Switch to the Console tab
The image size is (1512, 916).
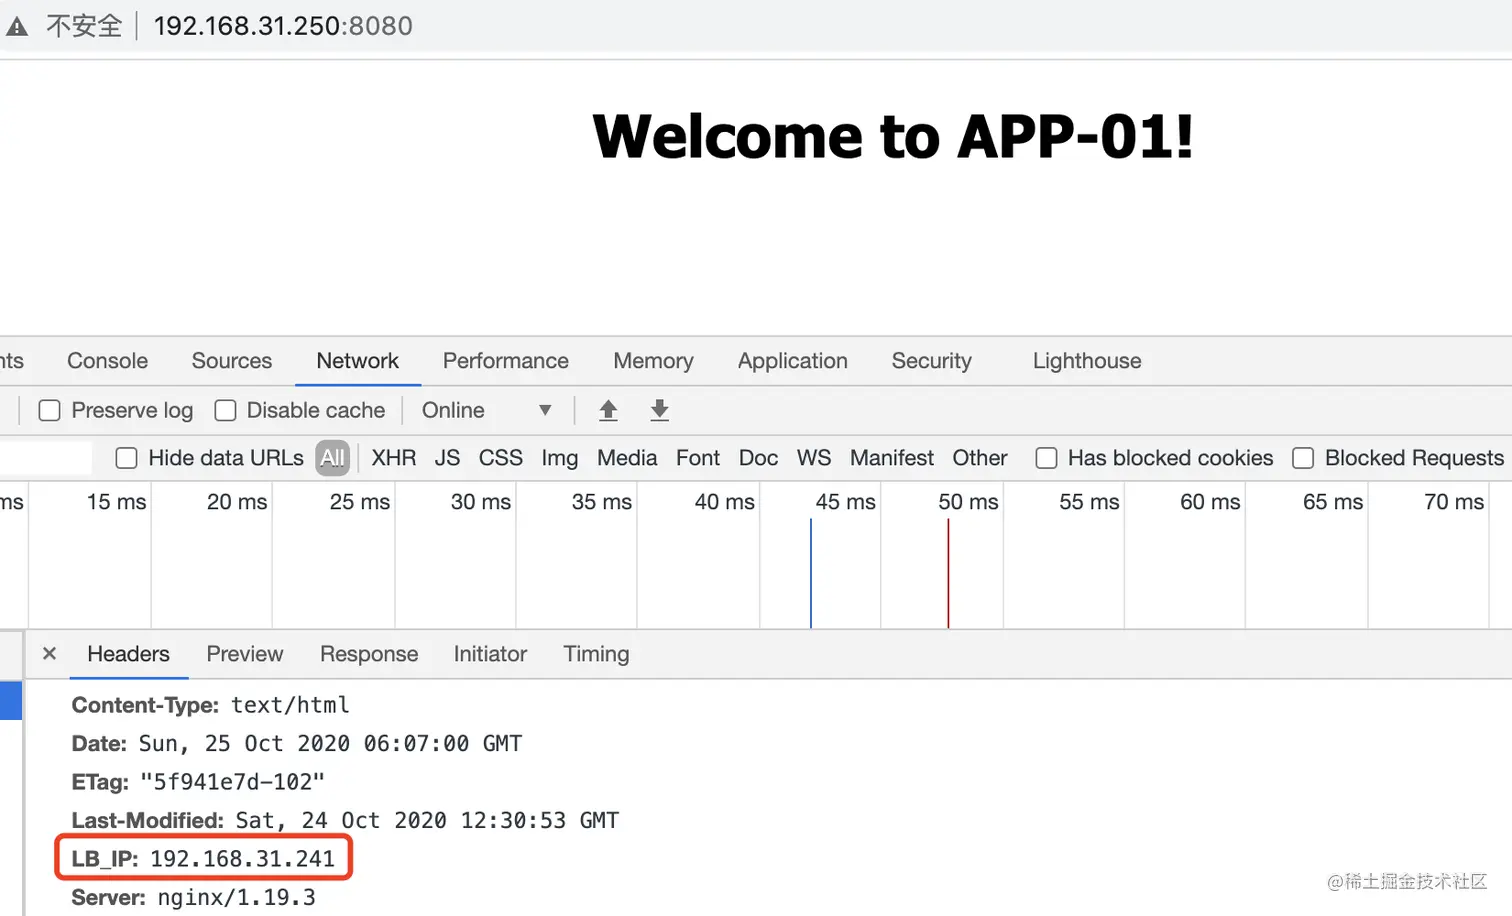[107, 361]
